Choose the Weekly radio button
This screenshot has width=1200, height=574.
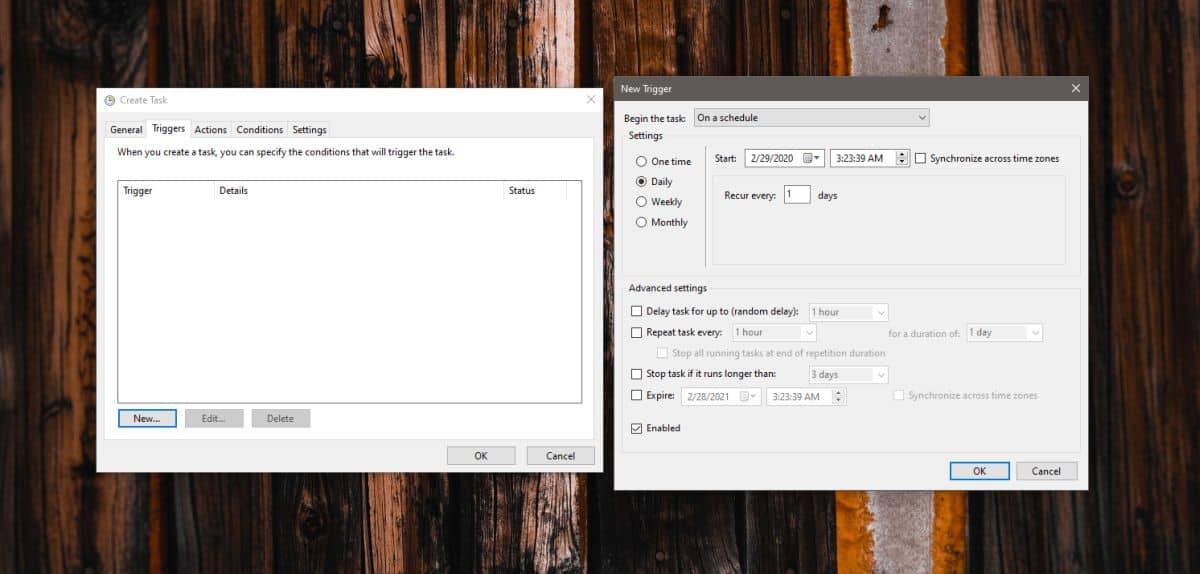(x=641, y=202)
